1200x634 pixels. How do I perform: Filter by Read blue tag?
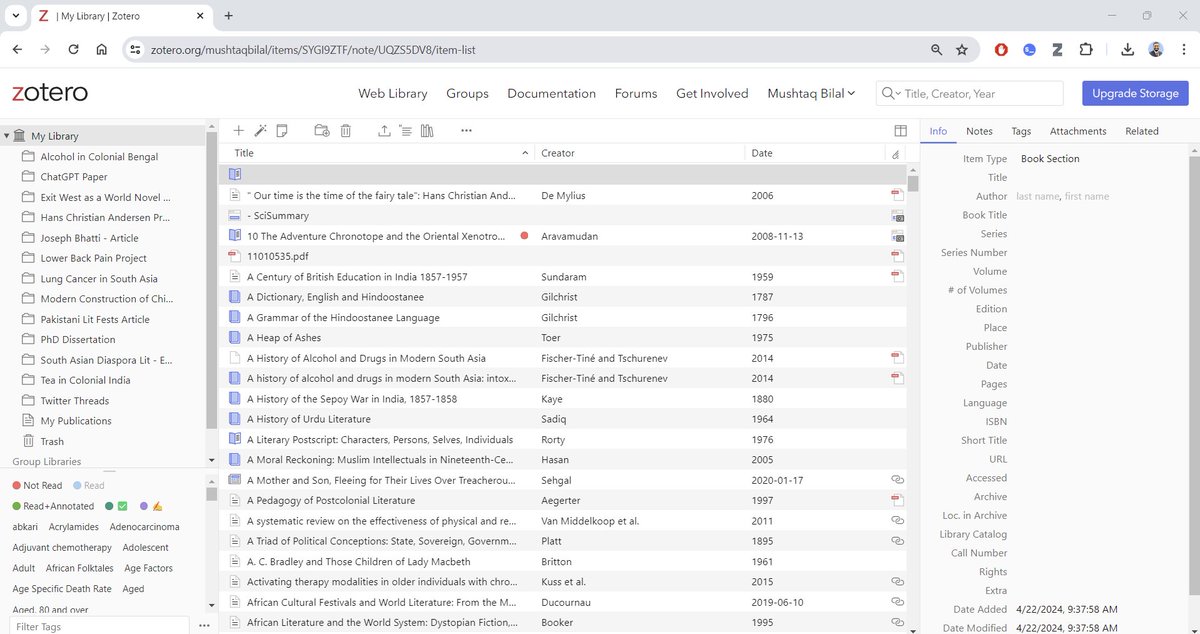tap(87, 485)
